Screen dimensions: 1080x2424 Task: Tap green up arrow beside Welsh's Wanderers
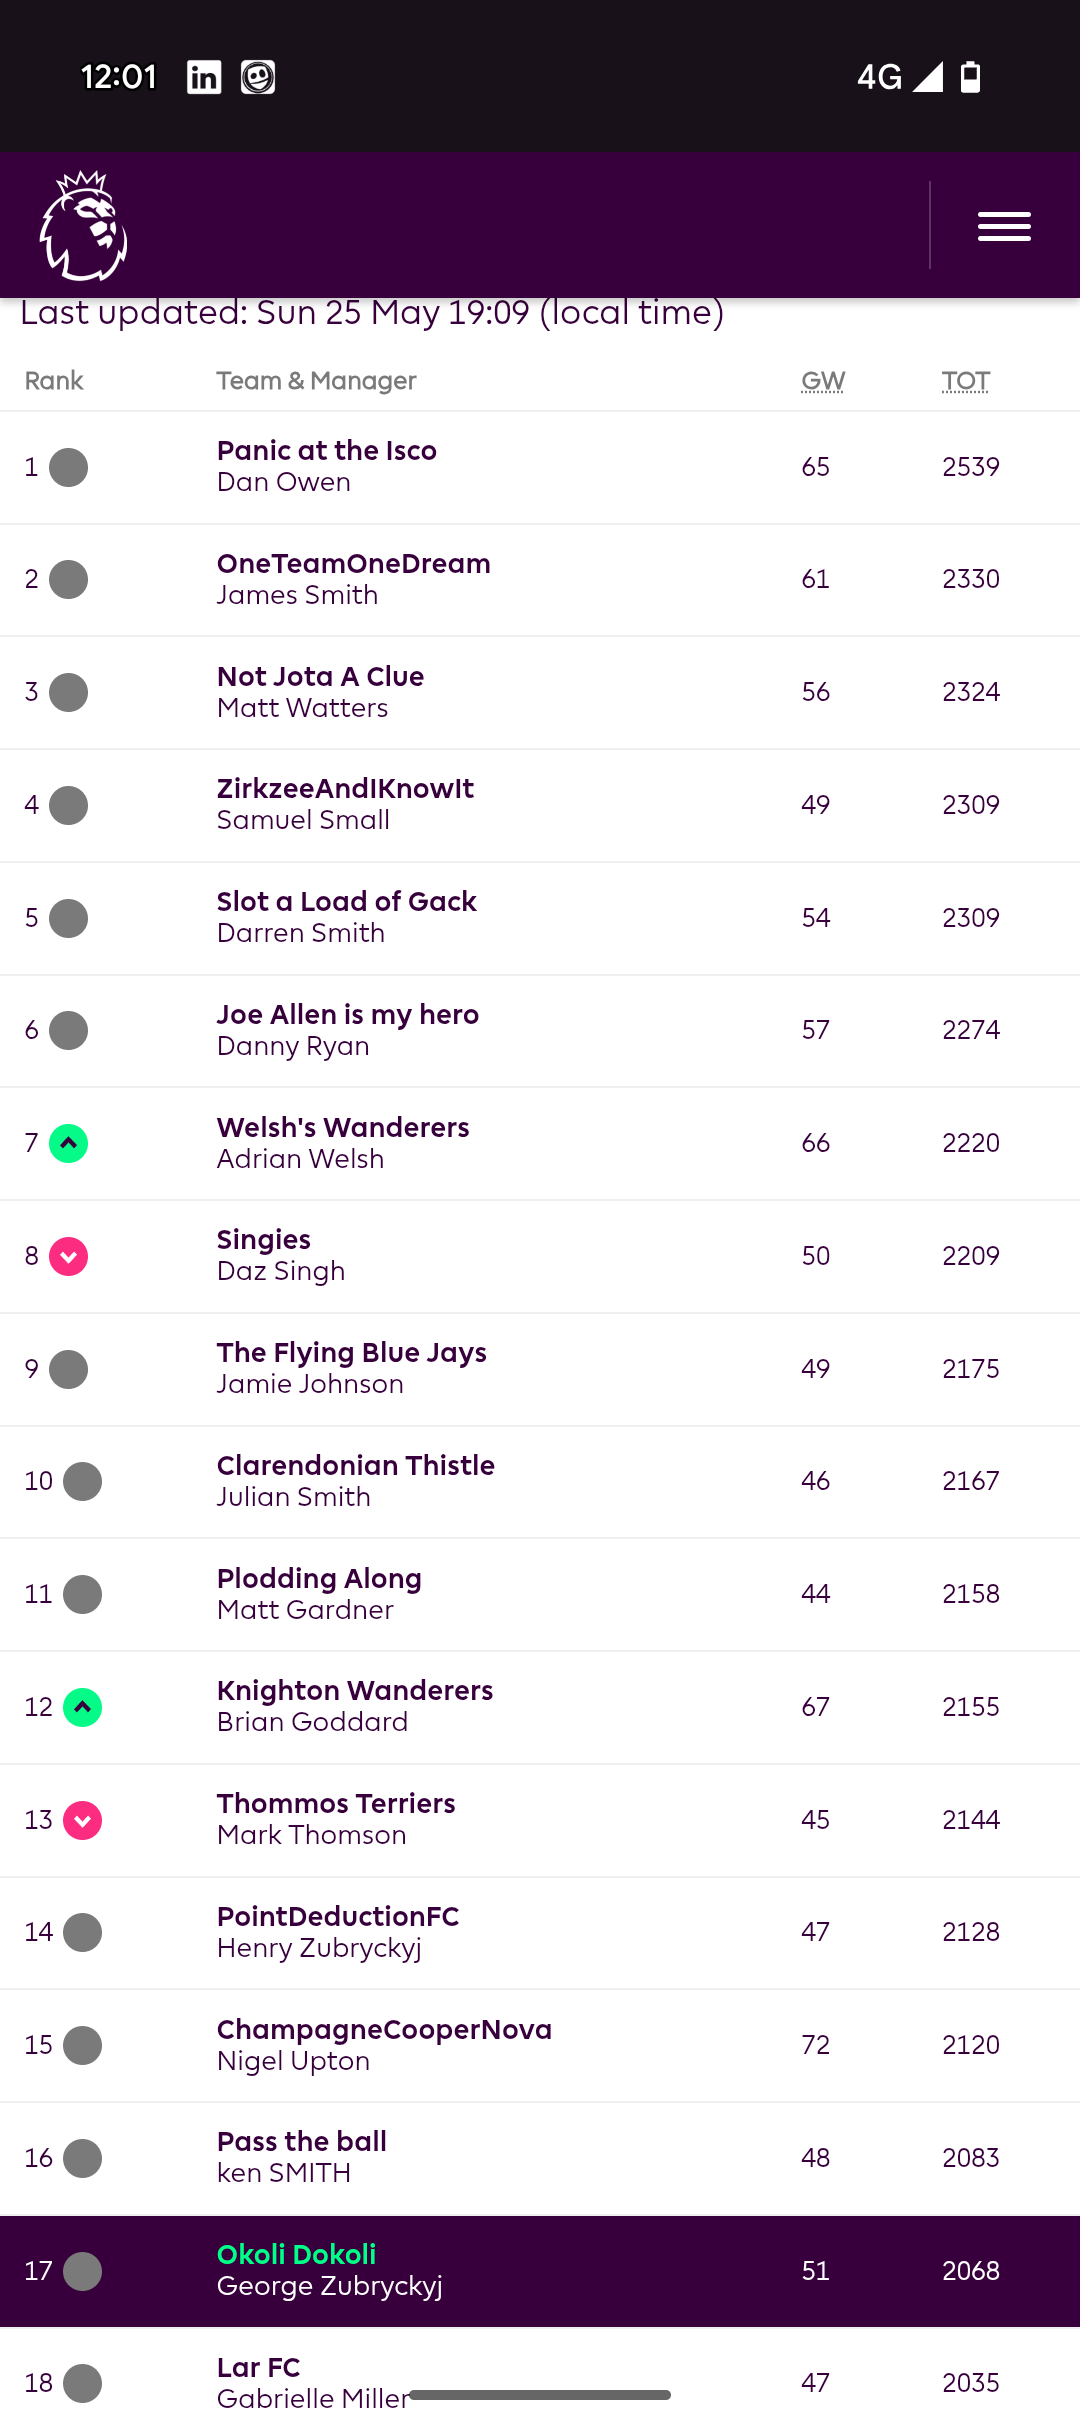tap(69, 1143)
